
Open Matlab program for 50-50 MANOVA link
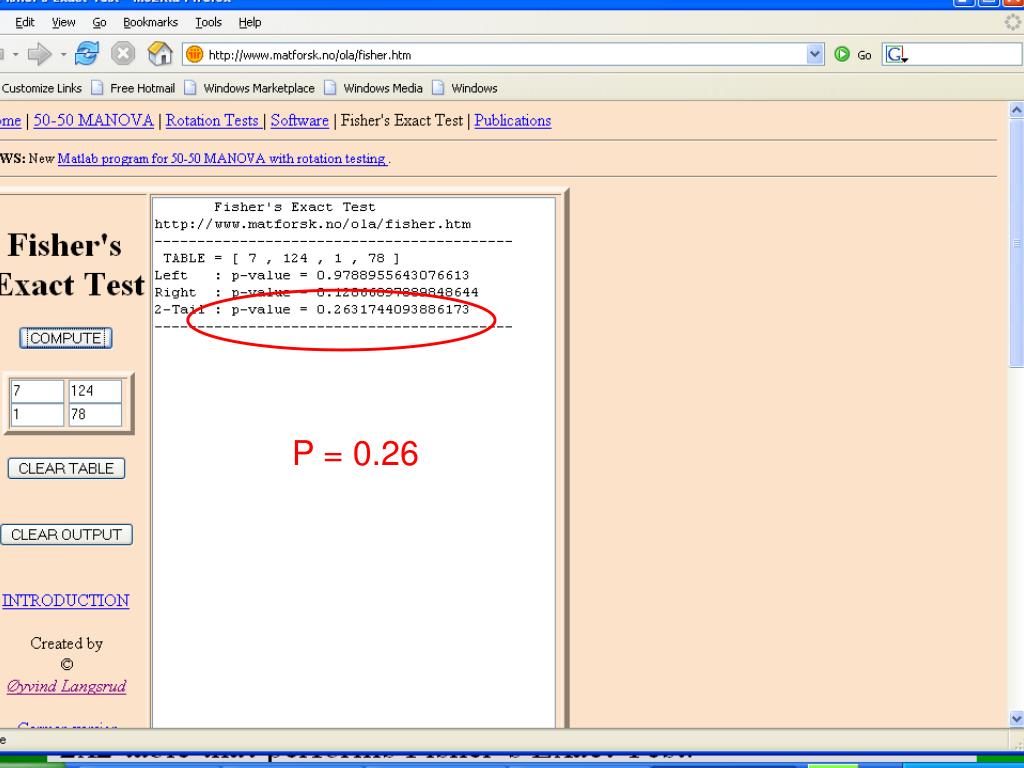(223, 159)
